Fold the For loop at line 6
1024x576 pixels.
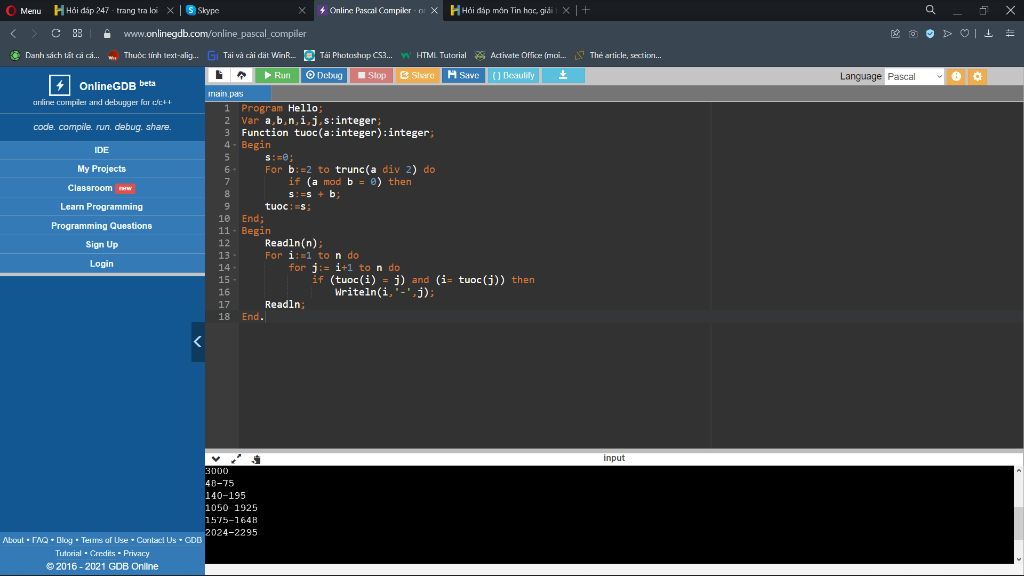pos(235,170)
